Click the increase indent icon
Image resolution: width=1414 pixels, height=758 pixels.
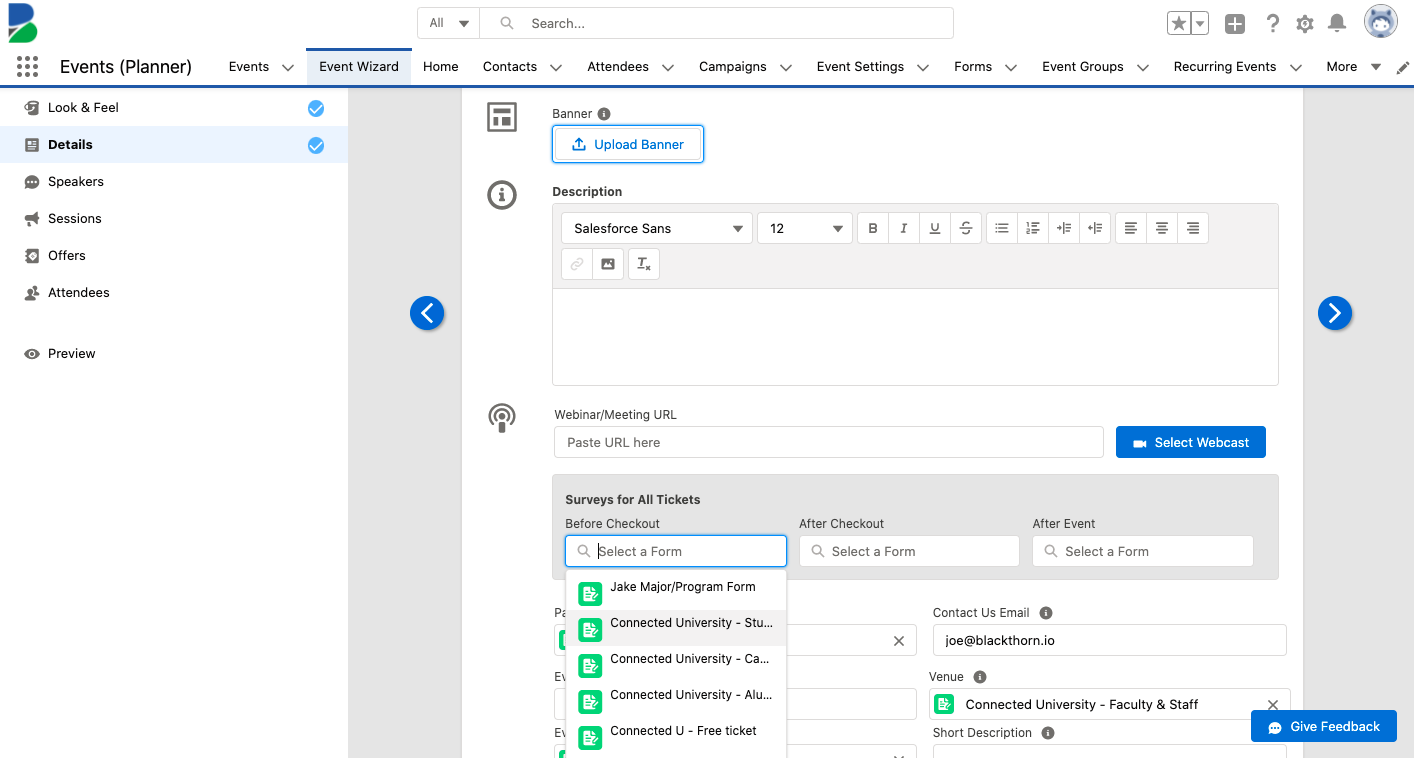click(1064, 228)
